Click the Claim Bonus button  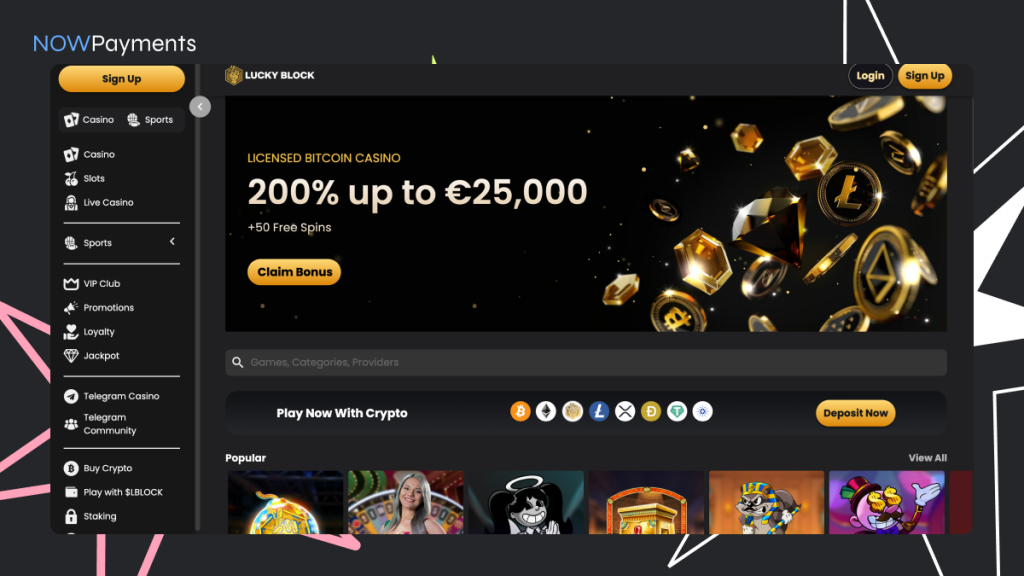(294, 272)
